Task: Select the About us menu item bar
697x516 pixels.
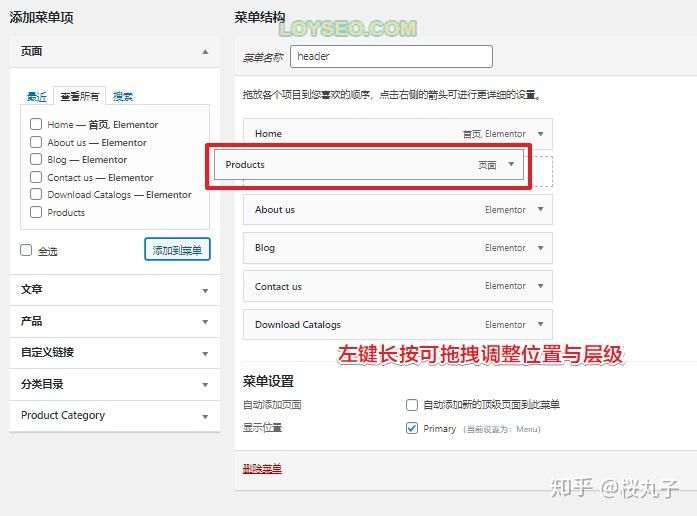Action: [398, 209]
